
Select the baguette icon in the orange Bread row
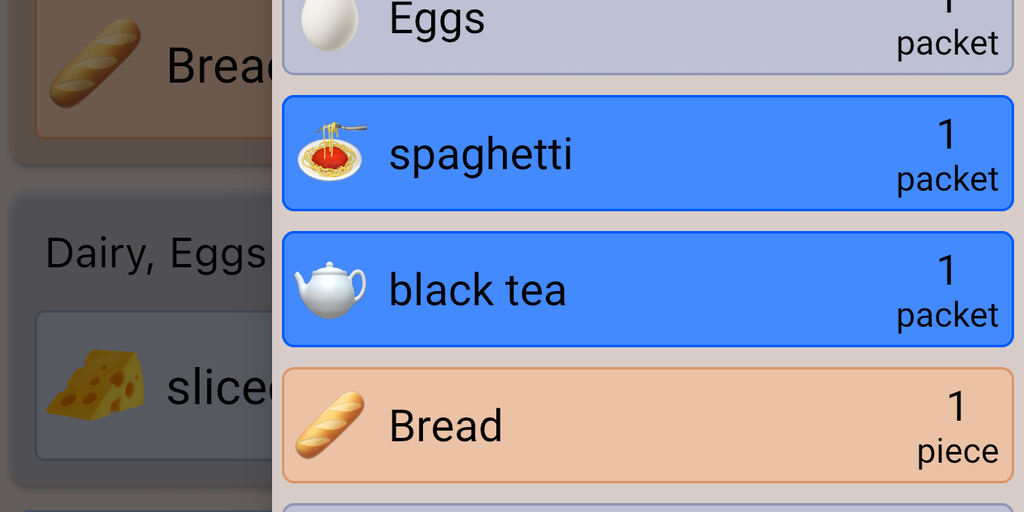tap(330, 425)
